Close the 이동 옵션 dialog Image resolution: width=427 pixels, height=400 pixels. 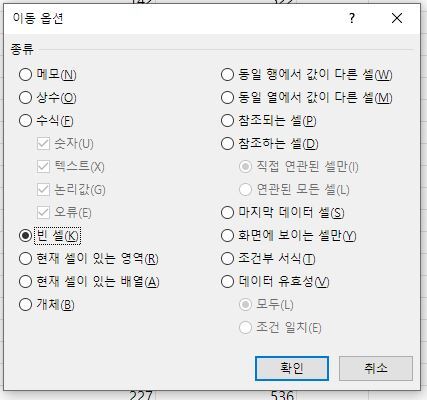(x=397, y=18)
